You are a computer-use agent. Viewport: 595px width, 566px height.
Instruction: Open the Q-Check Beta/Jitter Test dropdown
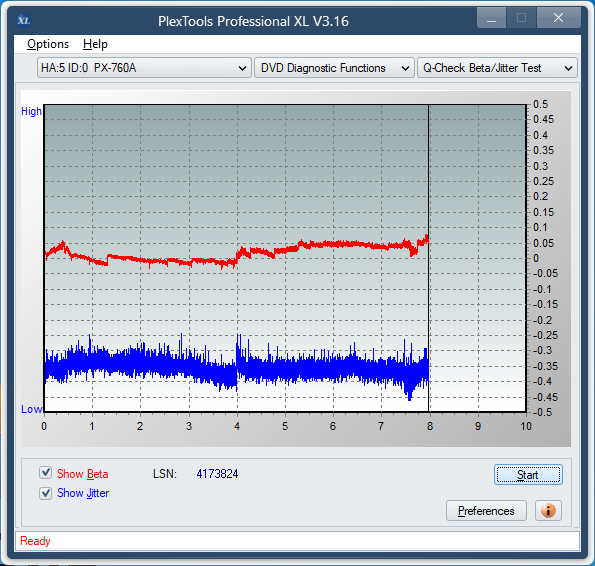pyautogui.click(x=497, y=68)
